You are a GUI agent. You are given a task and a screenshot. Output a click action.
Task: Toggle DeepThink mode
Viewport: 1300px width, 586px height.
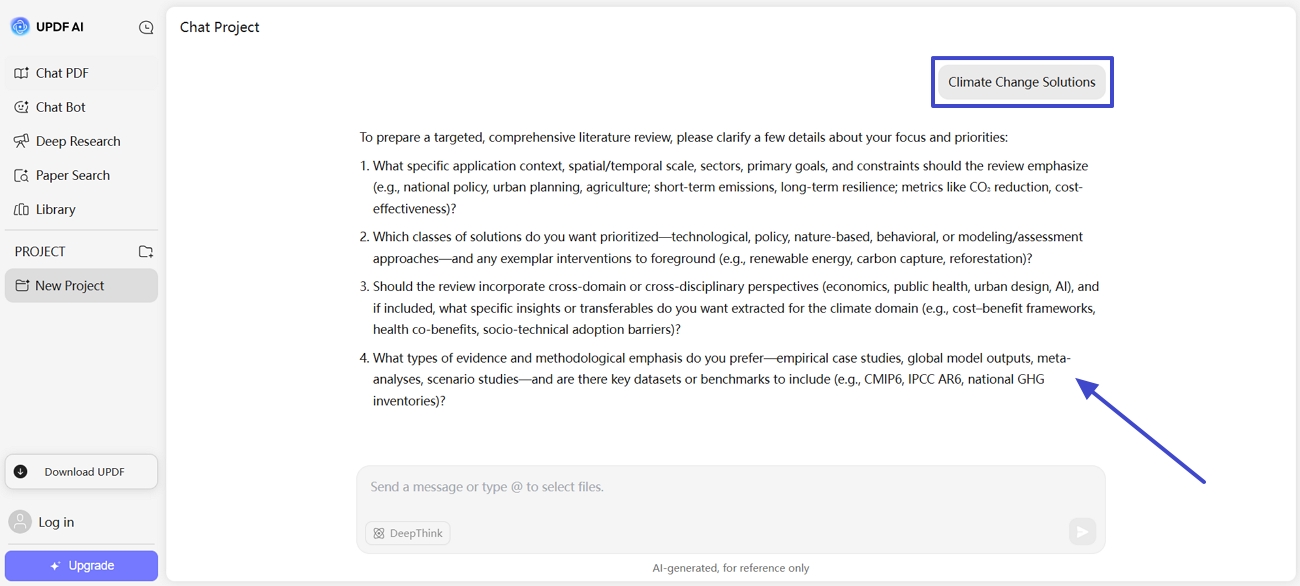coord(408,533)
